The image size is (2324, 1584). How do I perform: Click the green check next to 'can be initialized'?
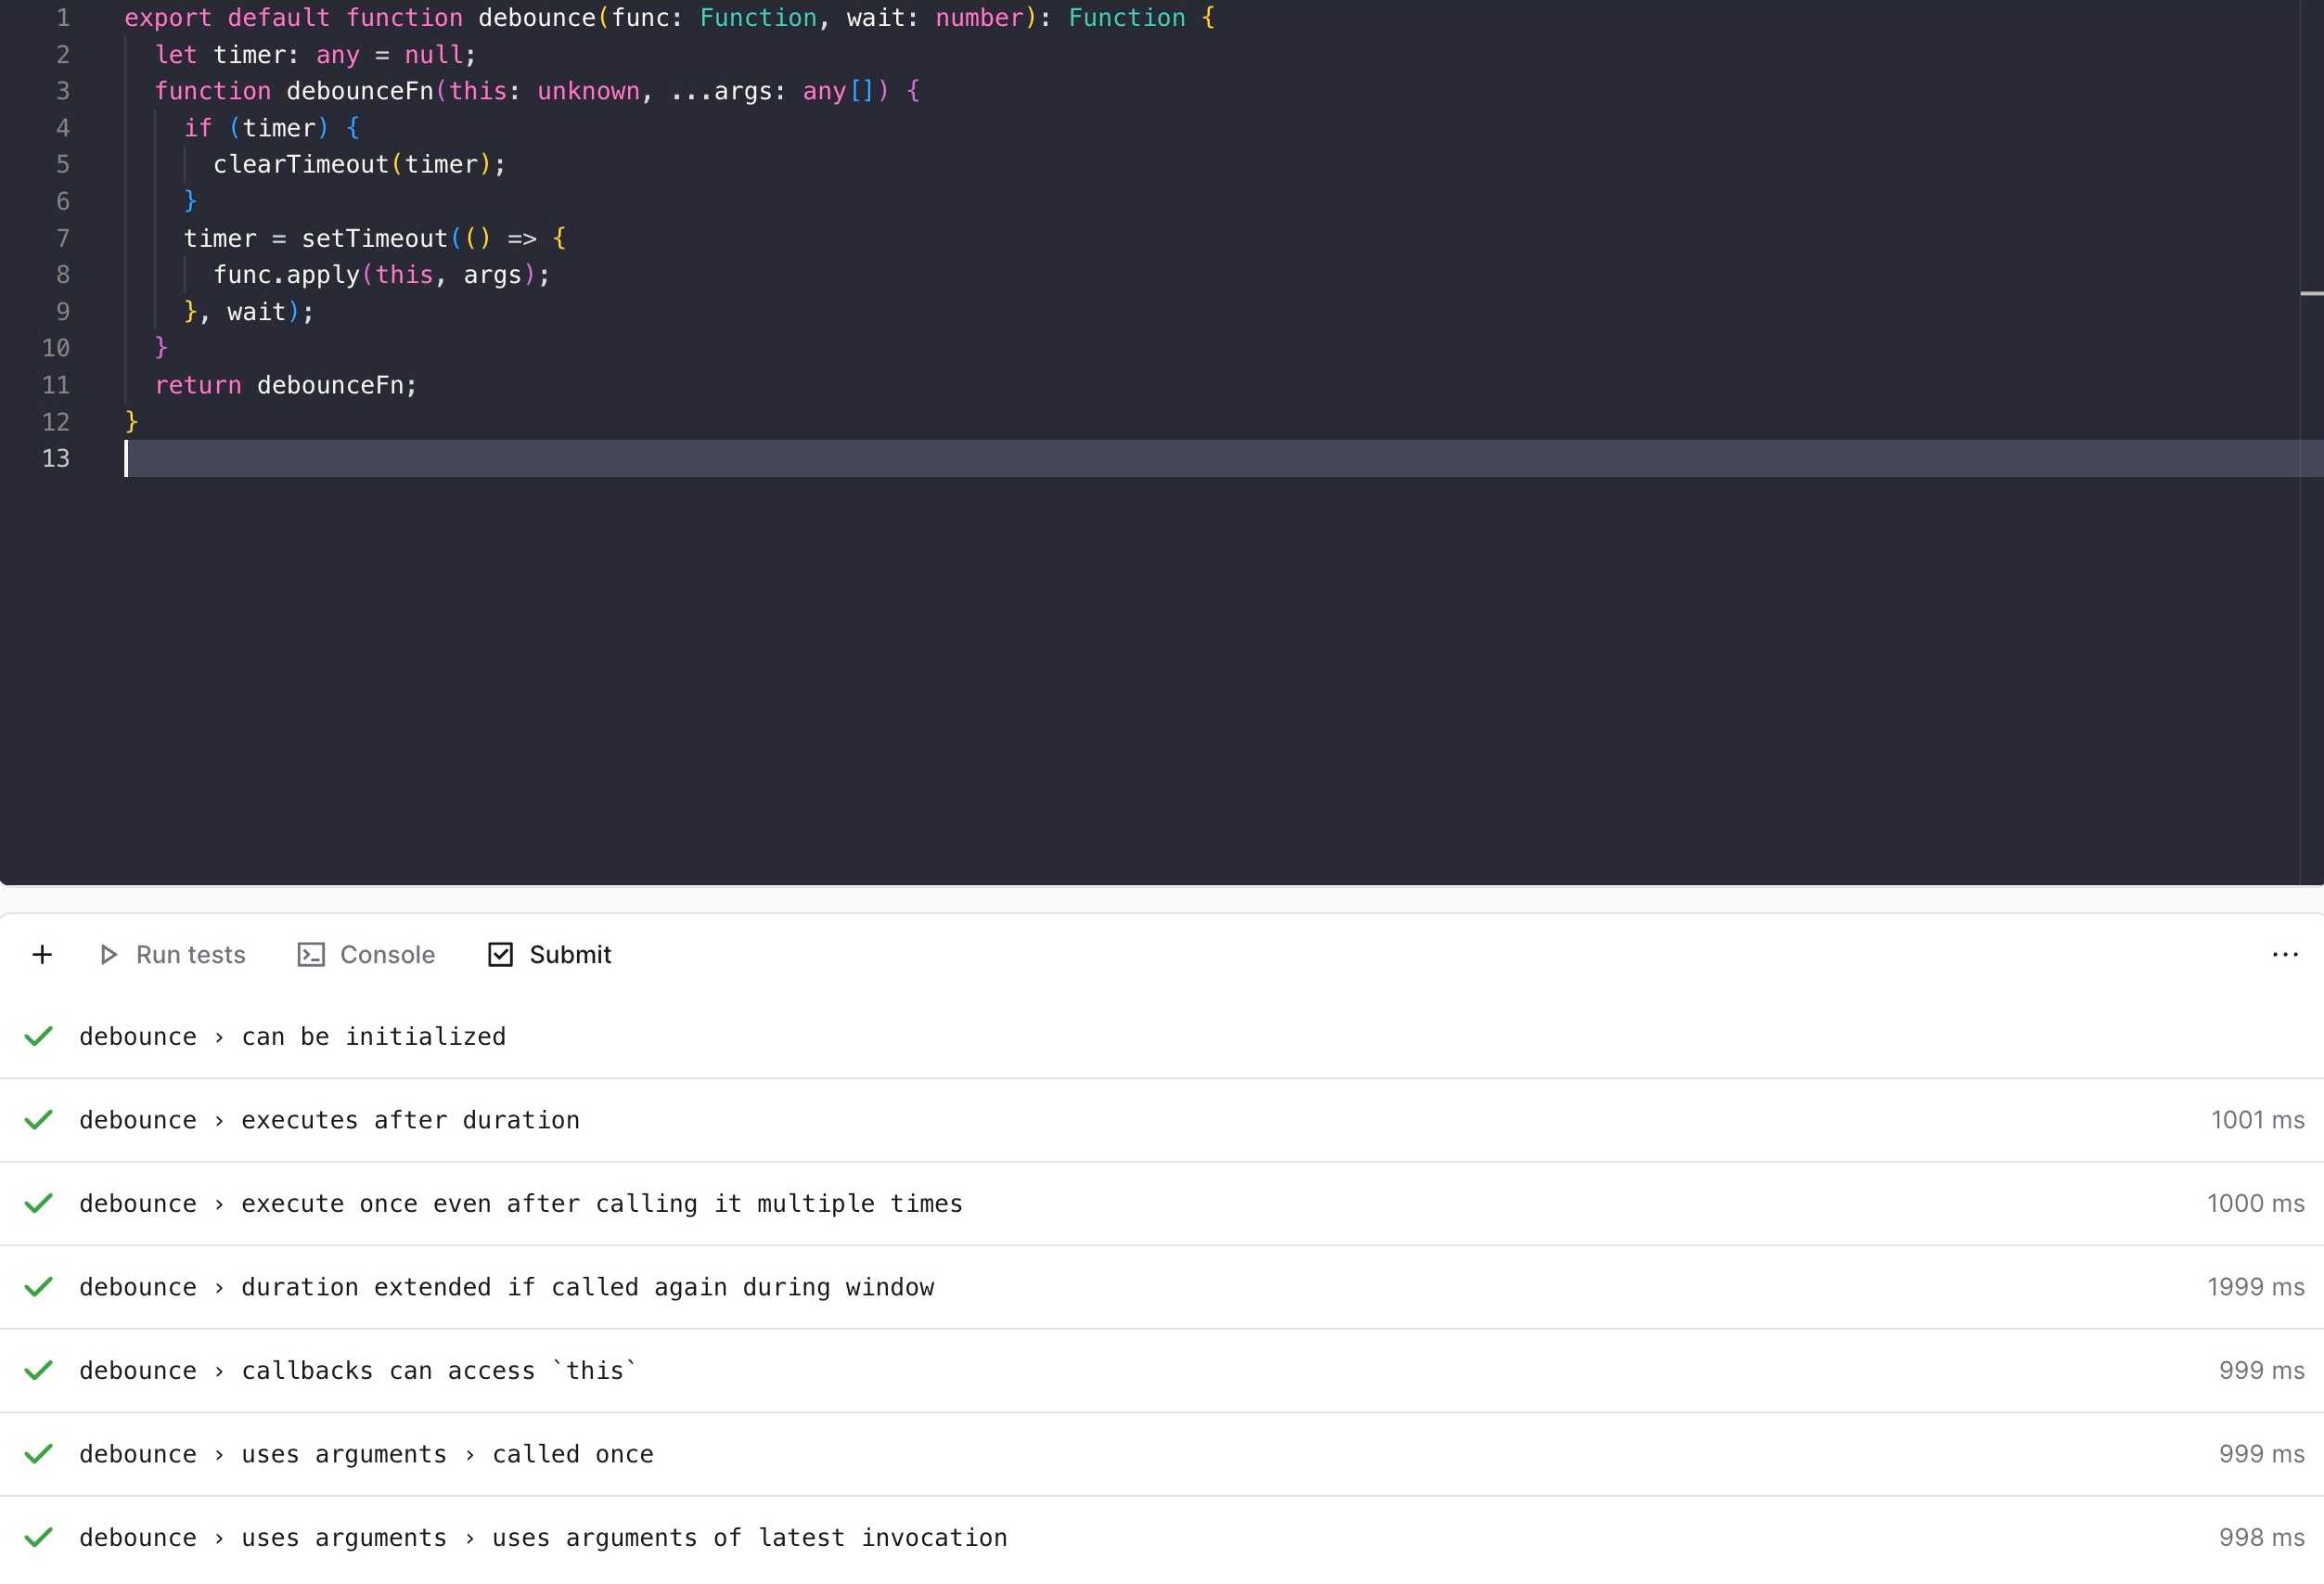point(38,1037)
